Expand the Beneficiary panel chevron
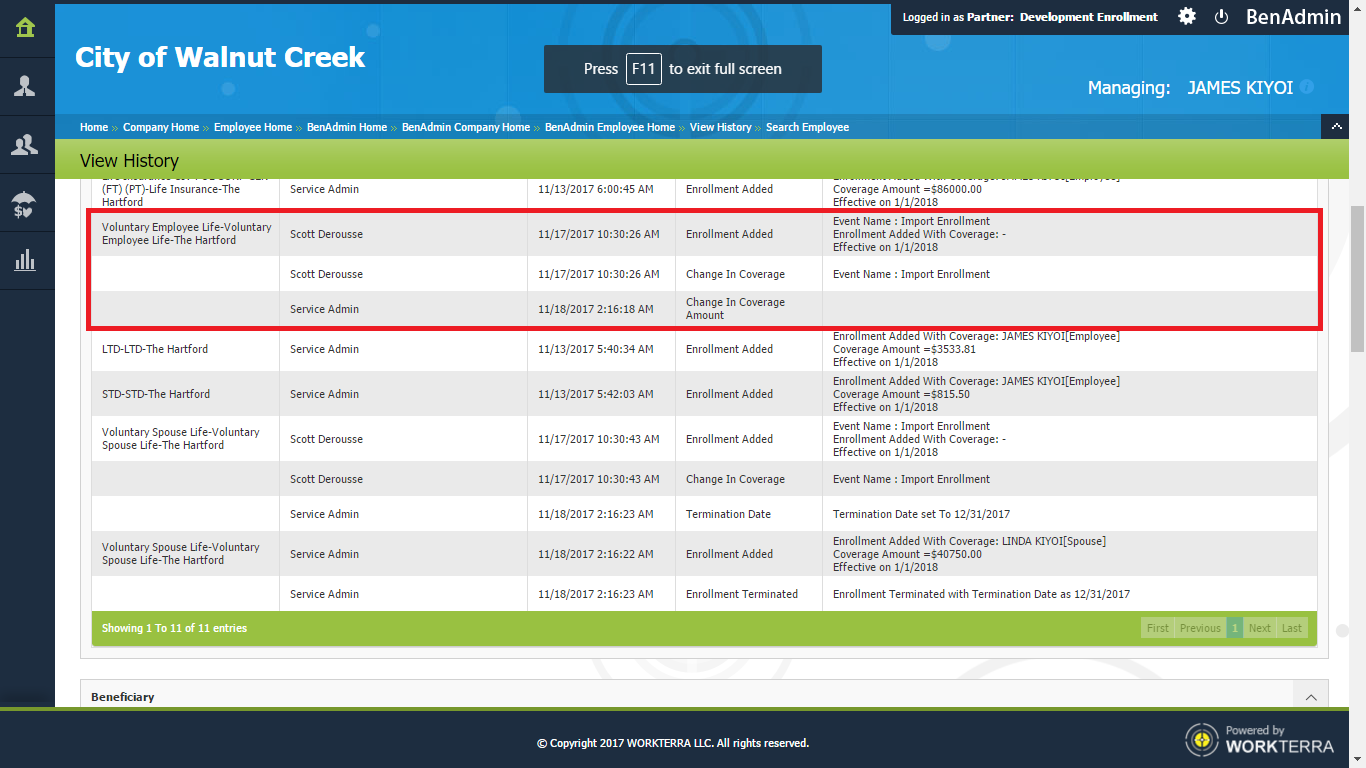This screenshot has width=1366, height=768. click(x=1311, y=697)
